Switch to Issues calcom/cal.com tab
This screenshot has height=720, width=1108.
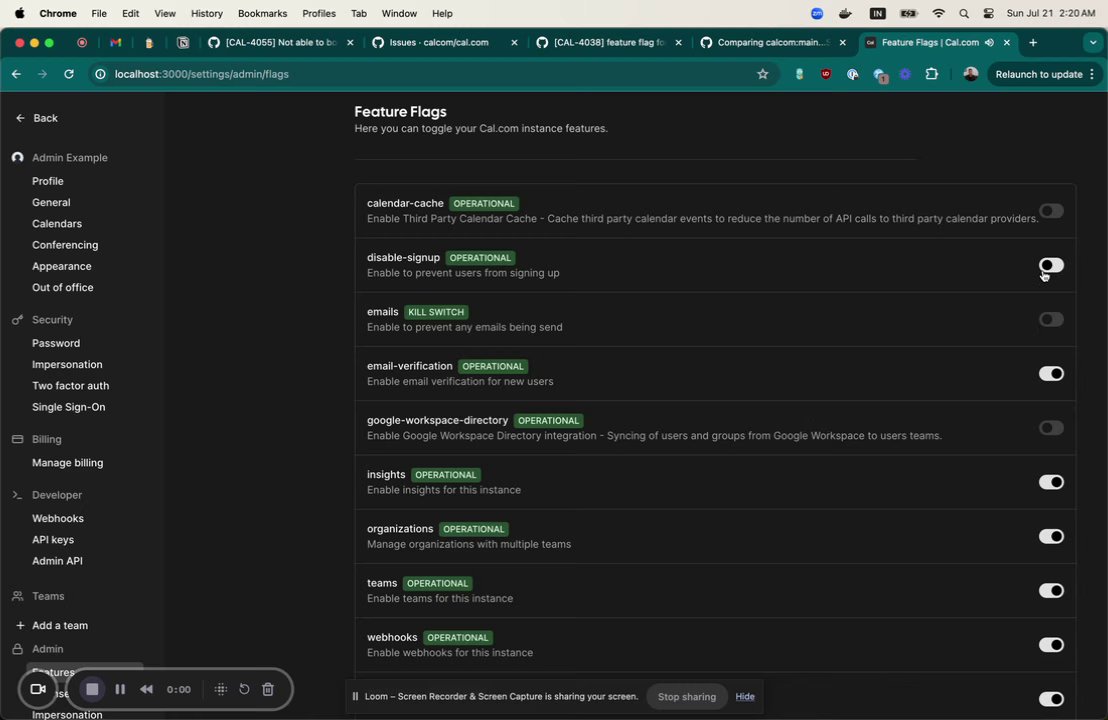(x=444, y=42)
